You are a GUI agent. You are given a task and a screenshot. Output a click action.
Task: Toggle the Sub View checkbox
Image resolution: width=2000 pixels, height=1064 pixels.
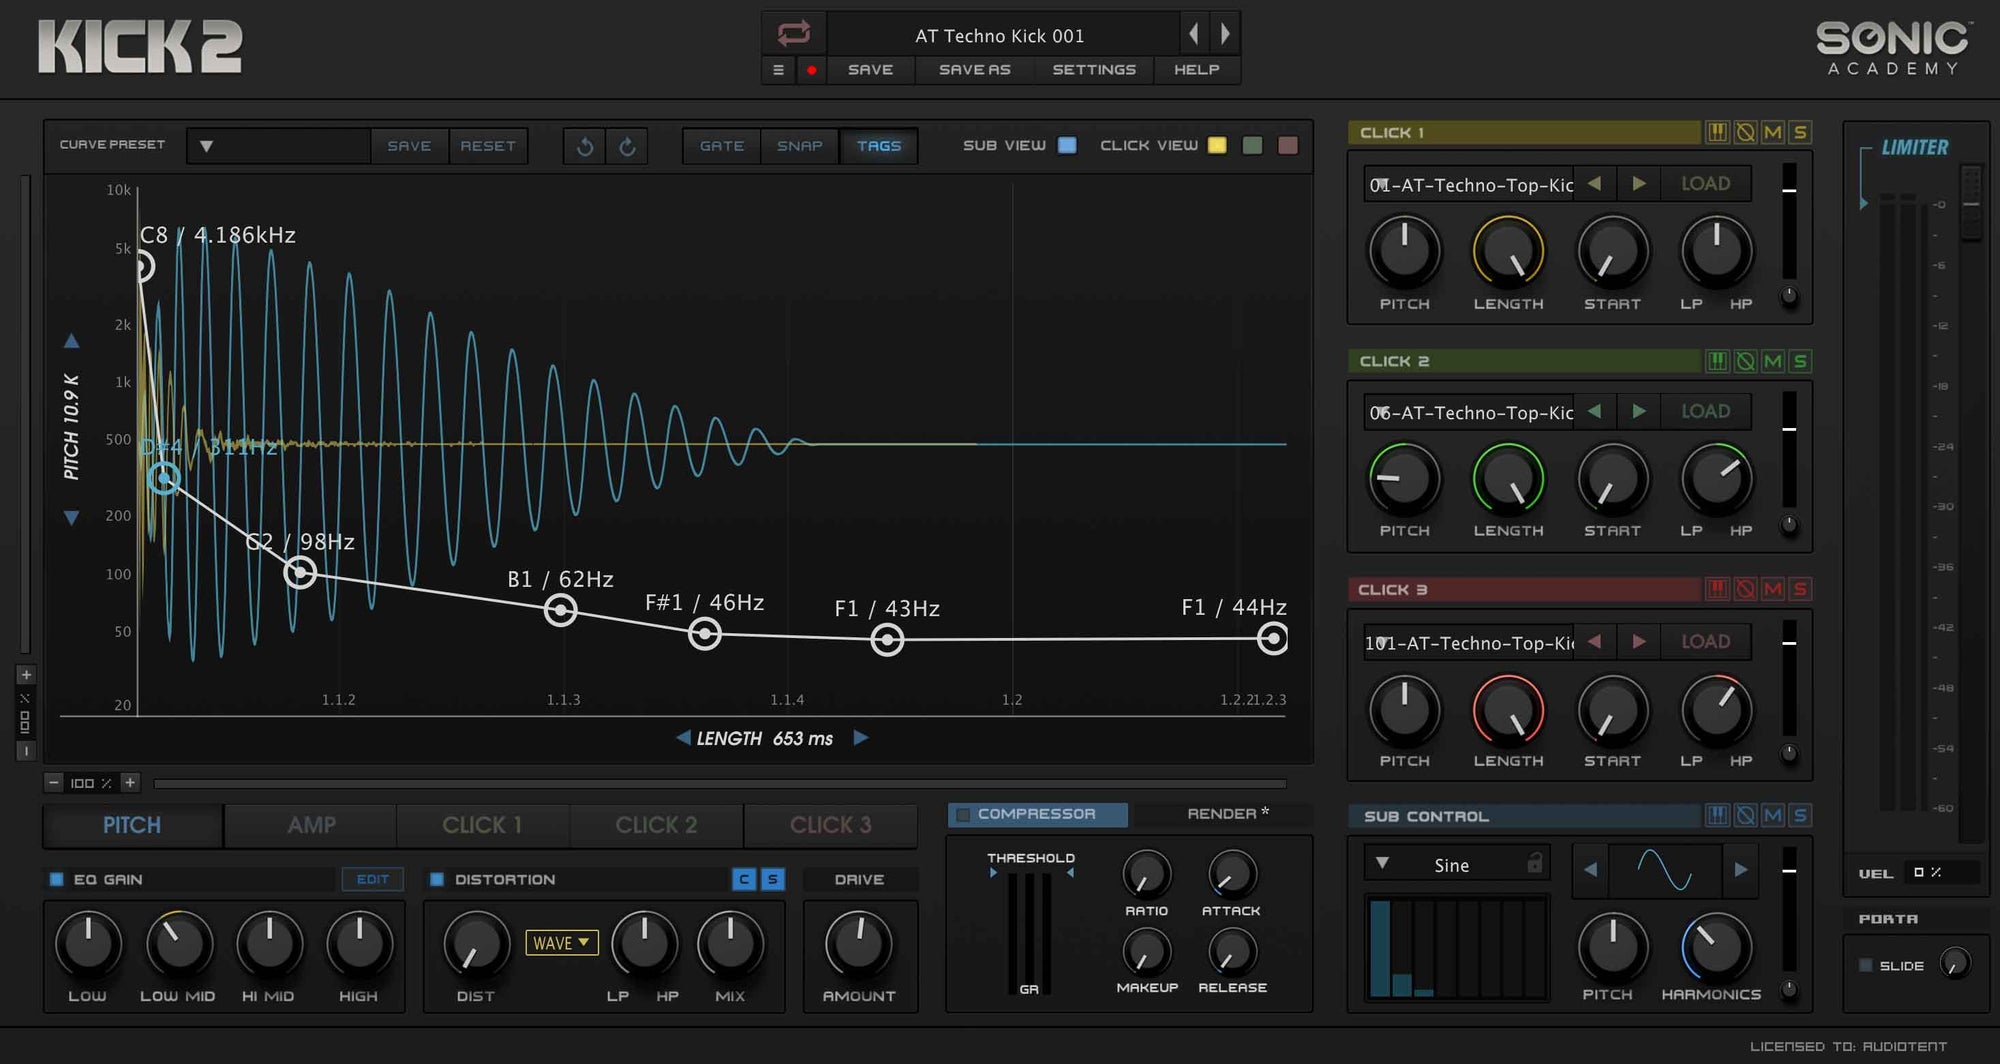pyautogui.click(x=1067, y=145)
